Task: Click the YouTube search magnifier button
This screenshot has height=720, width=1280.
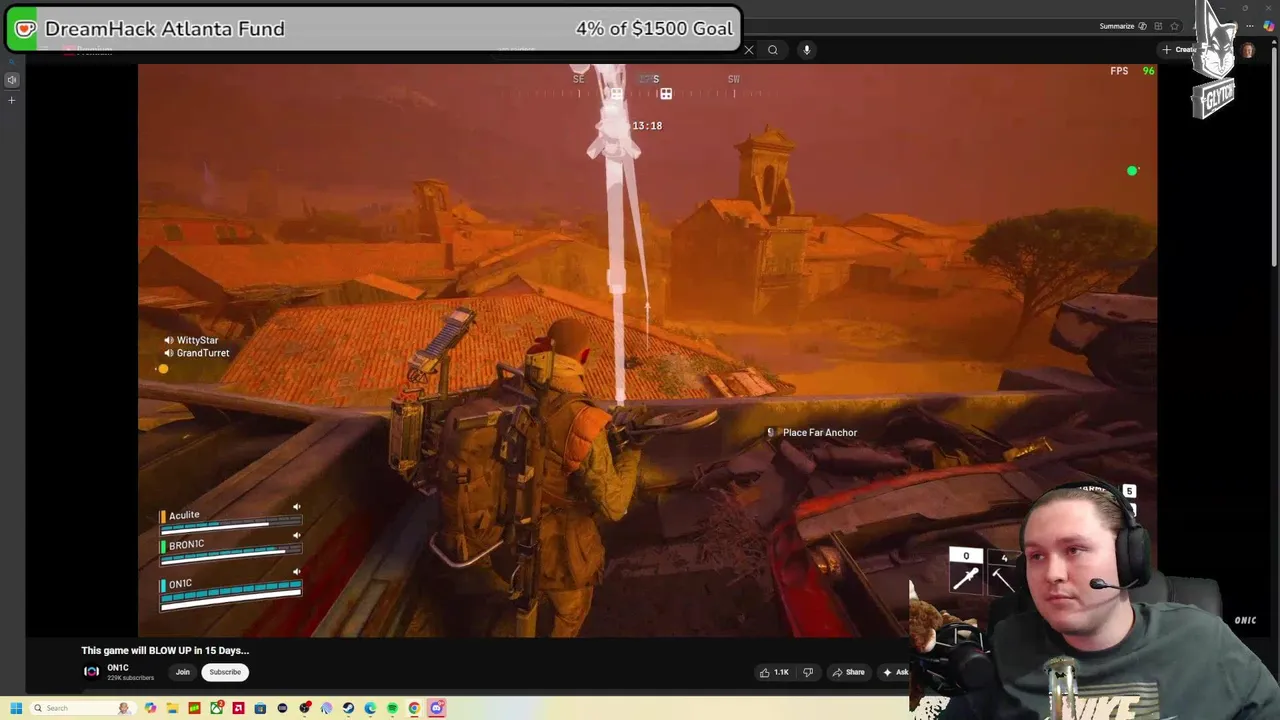Action: (773, 50)
